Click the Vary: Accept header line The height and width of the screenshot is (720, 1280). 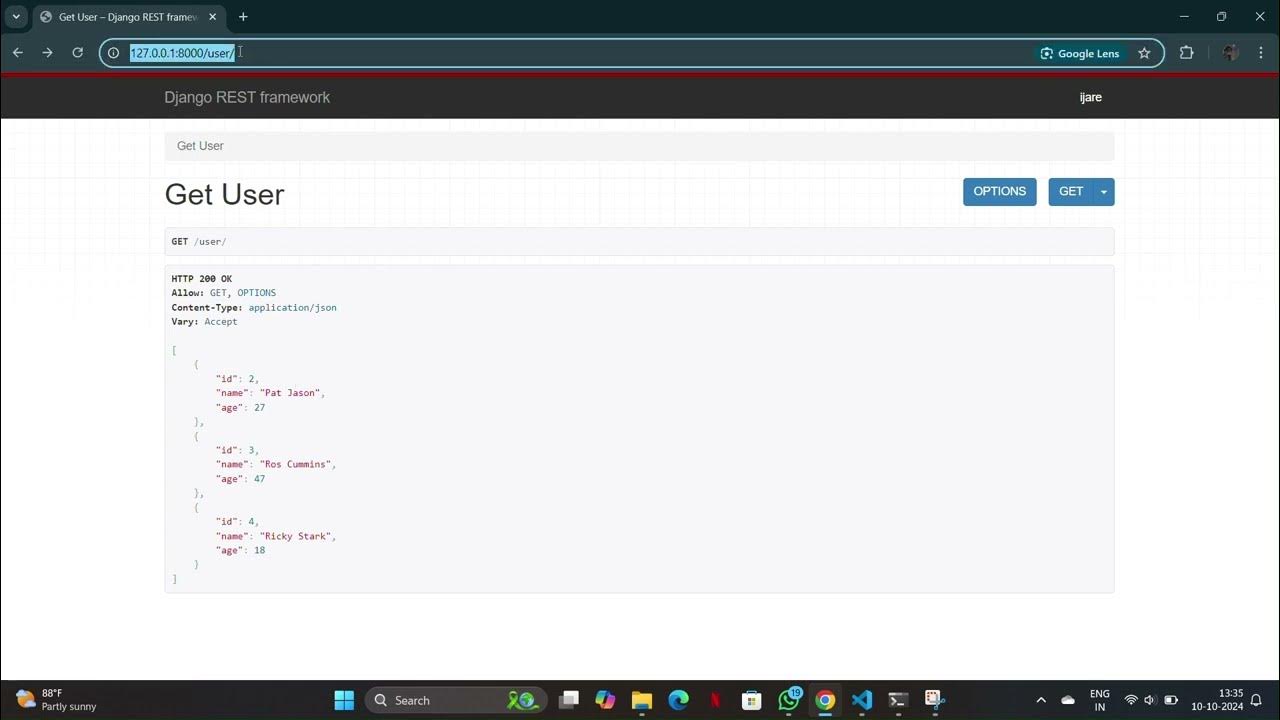(204, 322)
